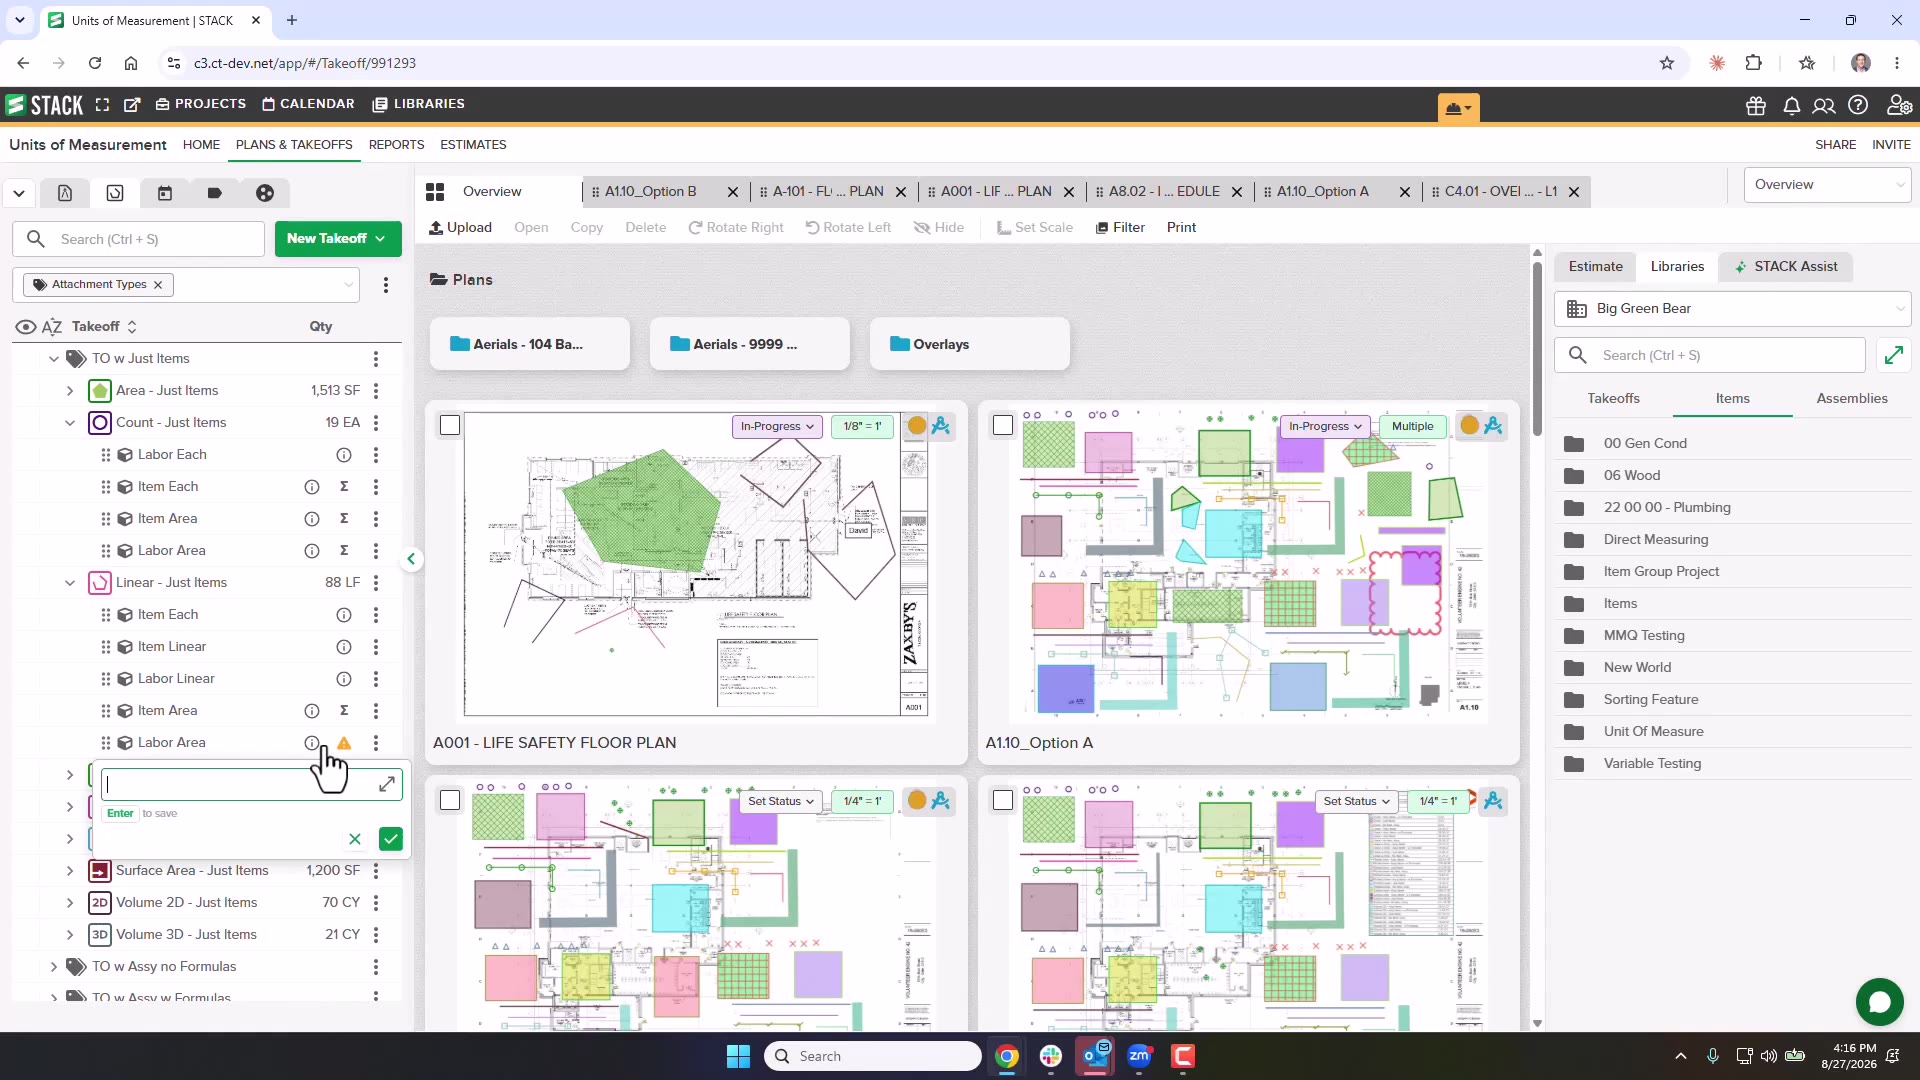Cancel the note with the green X
1920x1080 pixels.
pos(355,839)
